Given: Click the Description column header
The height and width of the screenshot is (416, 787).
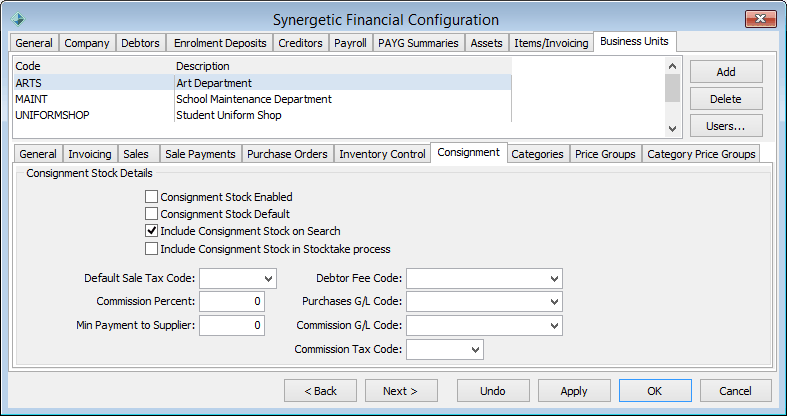Looking at the screenshot, I should pyautogui.click(x=343, y=66).
